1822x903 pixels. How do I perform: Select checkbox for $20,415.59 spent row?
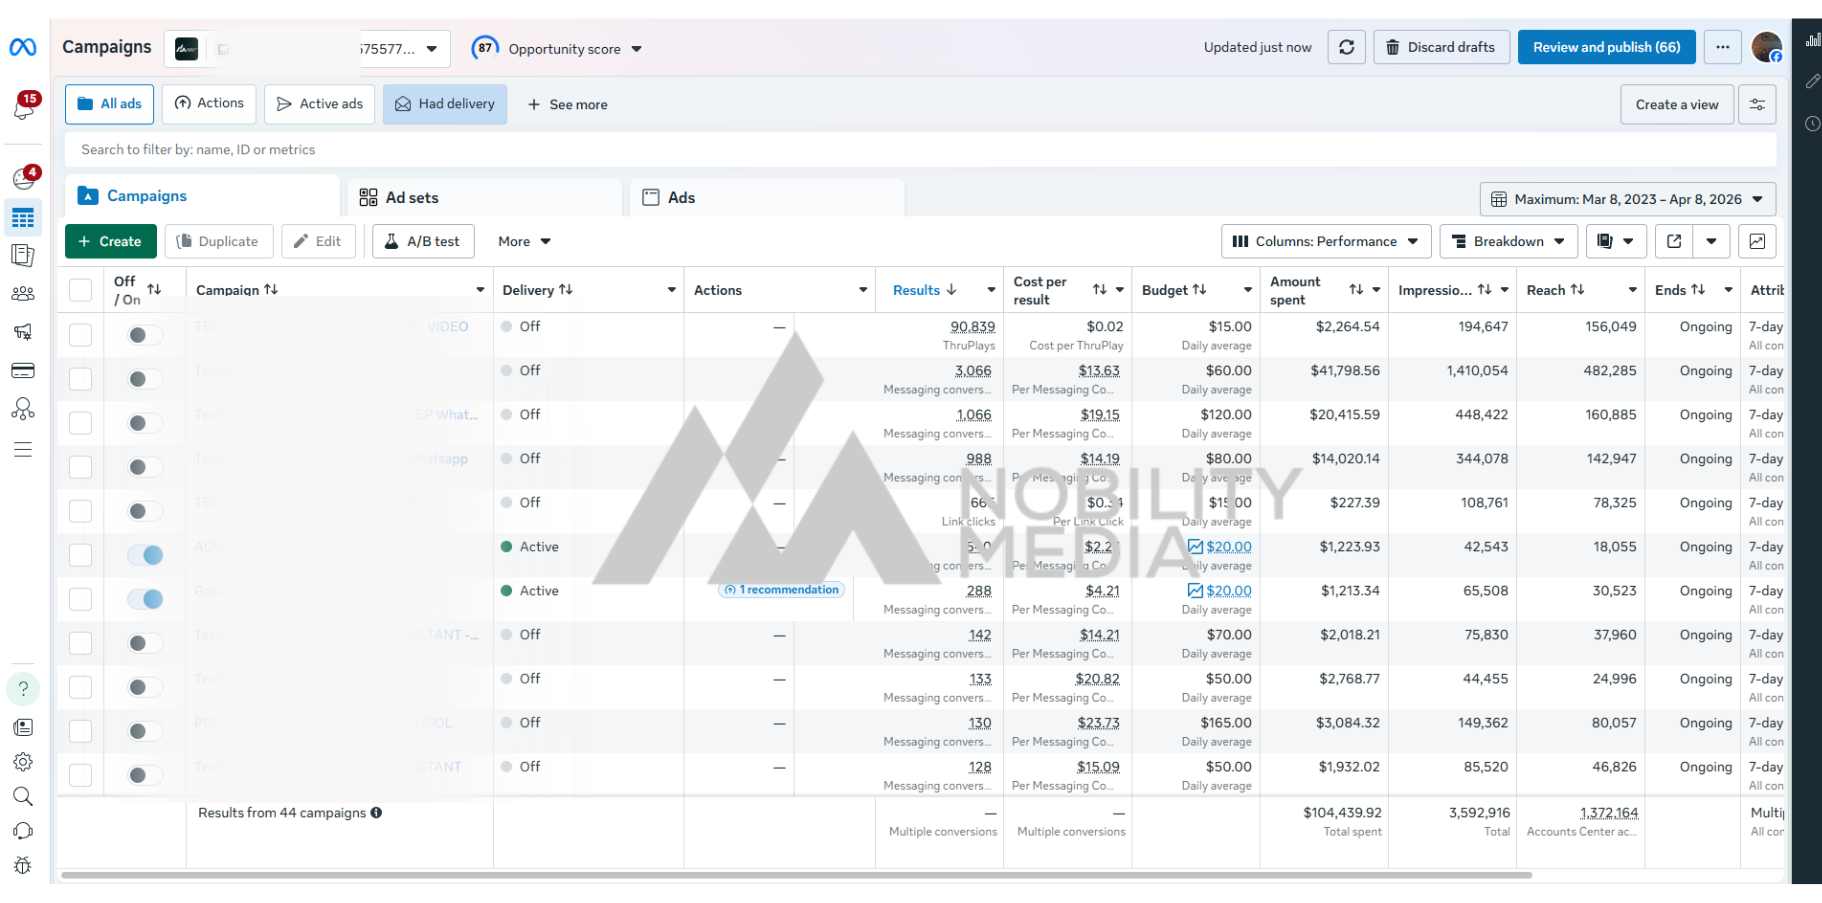click(x=80, y=423)
